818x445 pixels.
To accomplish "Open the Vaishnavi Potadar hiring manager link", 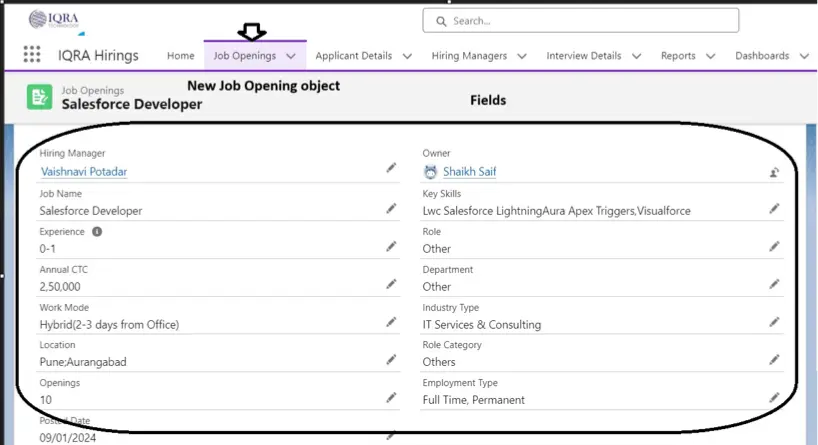I will (84, 171).
